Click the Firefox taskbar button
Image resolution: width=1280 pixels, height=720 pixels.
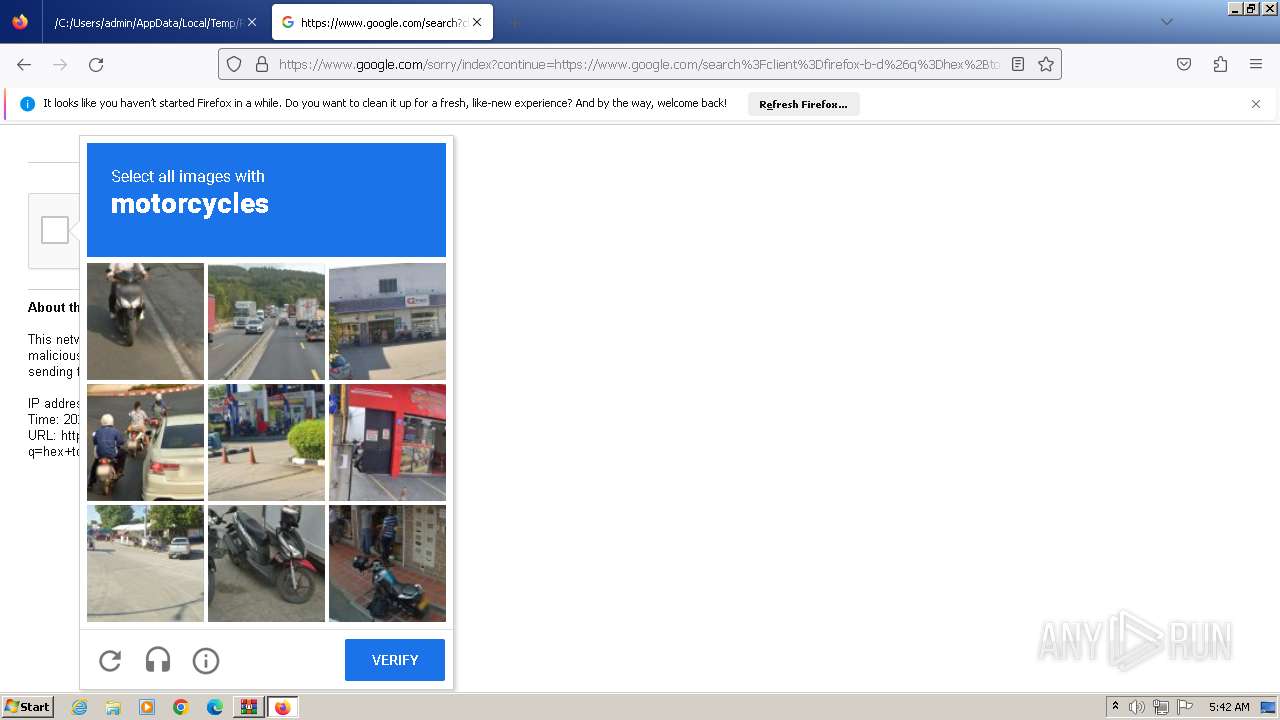[x=282, y=707]
